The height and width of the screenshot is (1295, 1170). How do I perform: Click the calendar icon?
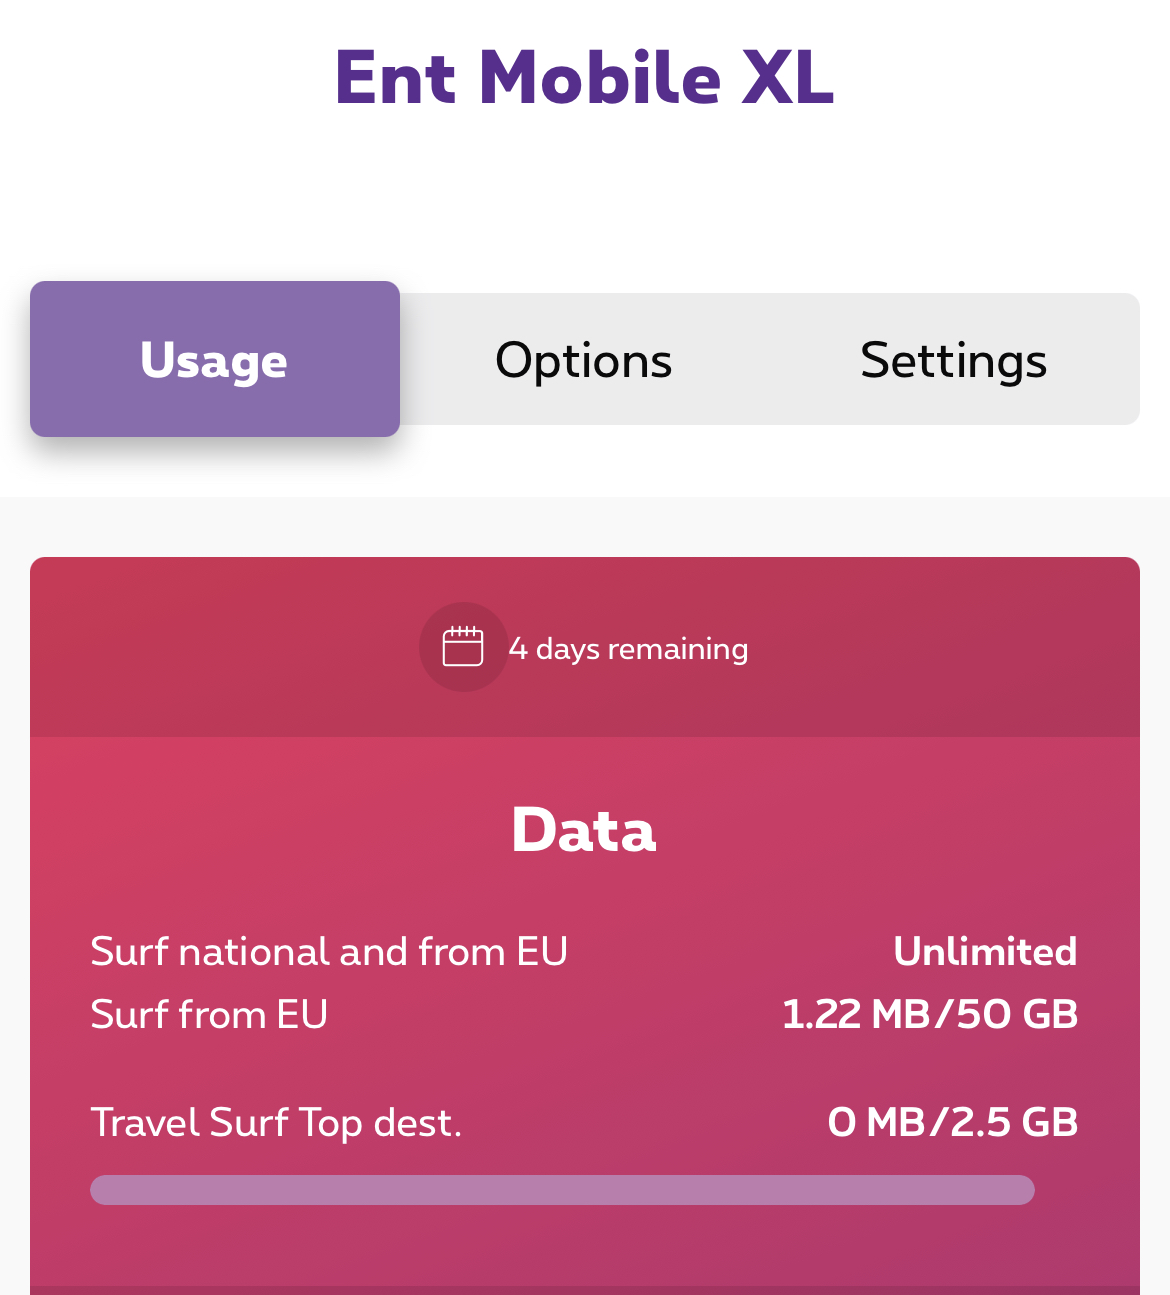[463, 647]
